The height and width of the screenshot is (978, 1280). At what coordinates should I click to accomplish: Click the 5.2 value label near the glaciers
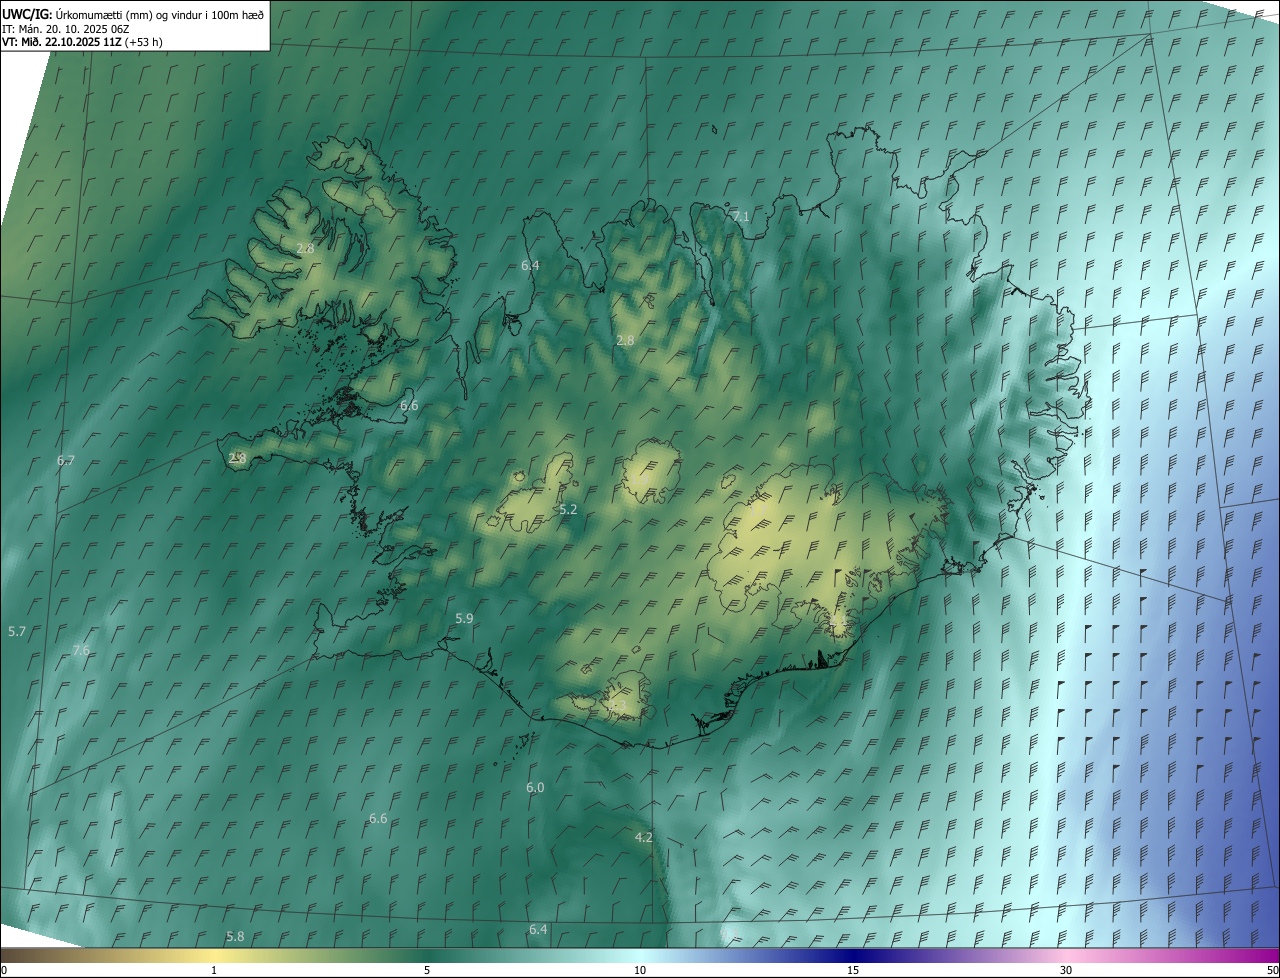[x=568, y=509]
